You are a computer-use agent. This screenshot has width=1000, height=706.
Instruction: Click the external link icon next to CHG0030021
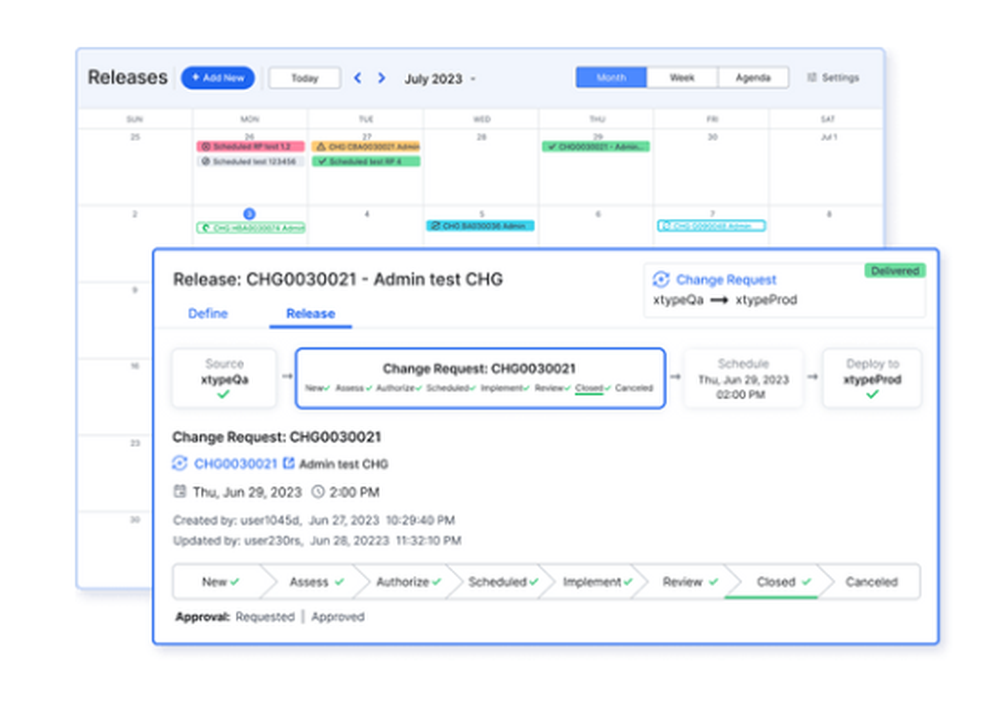click(288, 463)
